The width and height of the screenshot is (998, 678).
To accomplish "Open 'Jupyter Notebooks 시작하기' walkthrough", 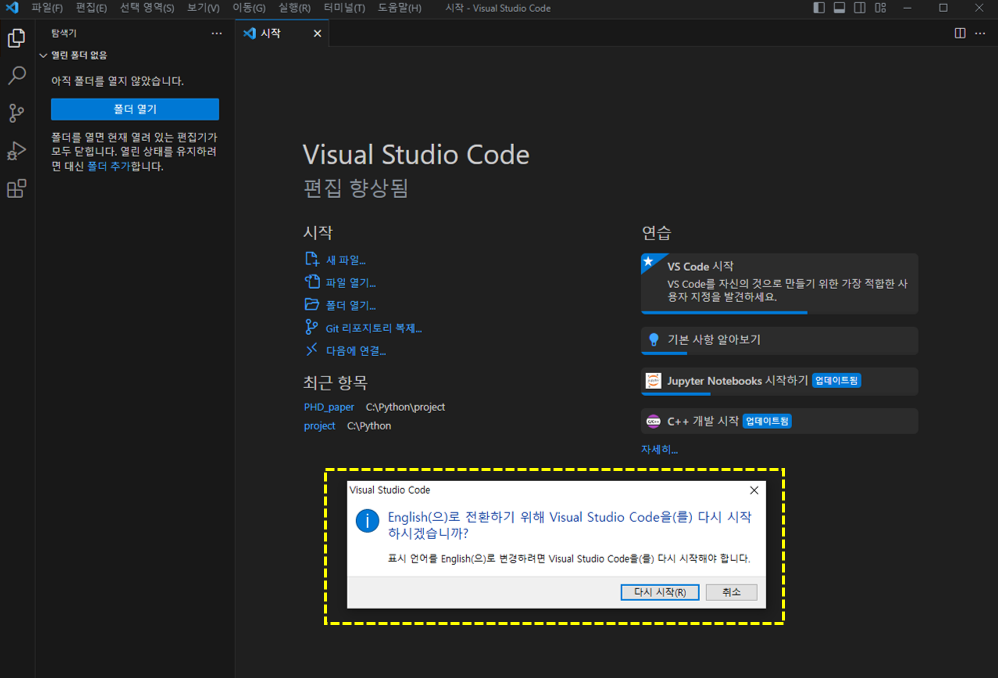I will pos(779,381).
